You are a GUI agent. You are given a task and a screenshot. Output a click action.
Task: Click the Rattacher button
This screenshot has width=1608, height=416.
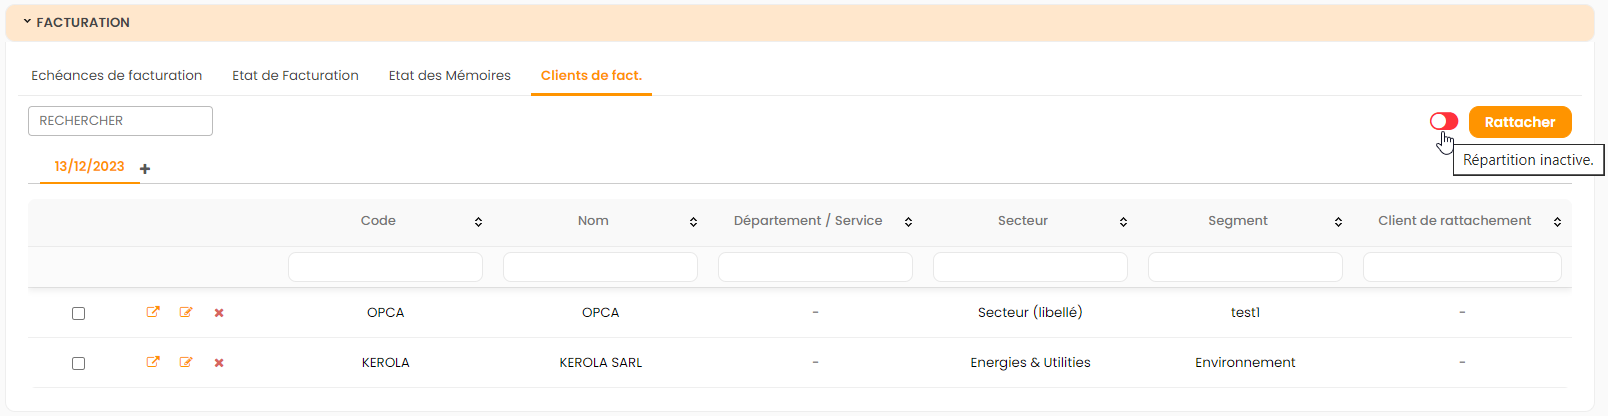click(1519, 122)
